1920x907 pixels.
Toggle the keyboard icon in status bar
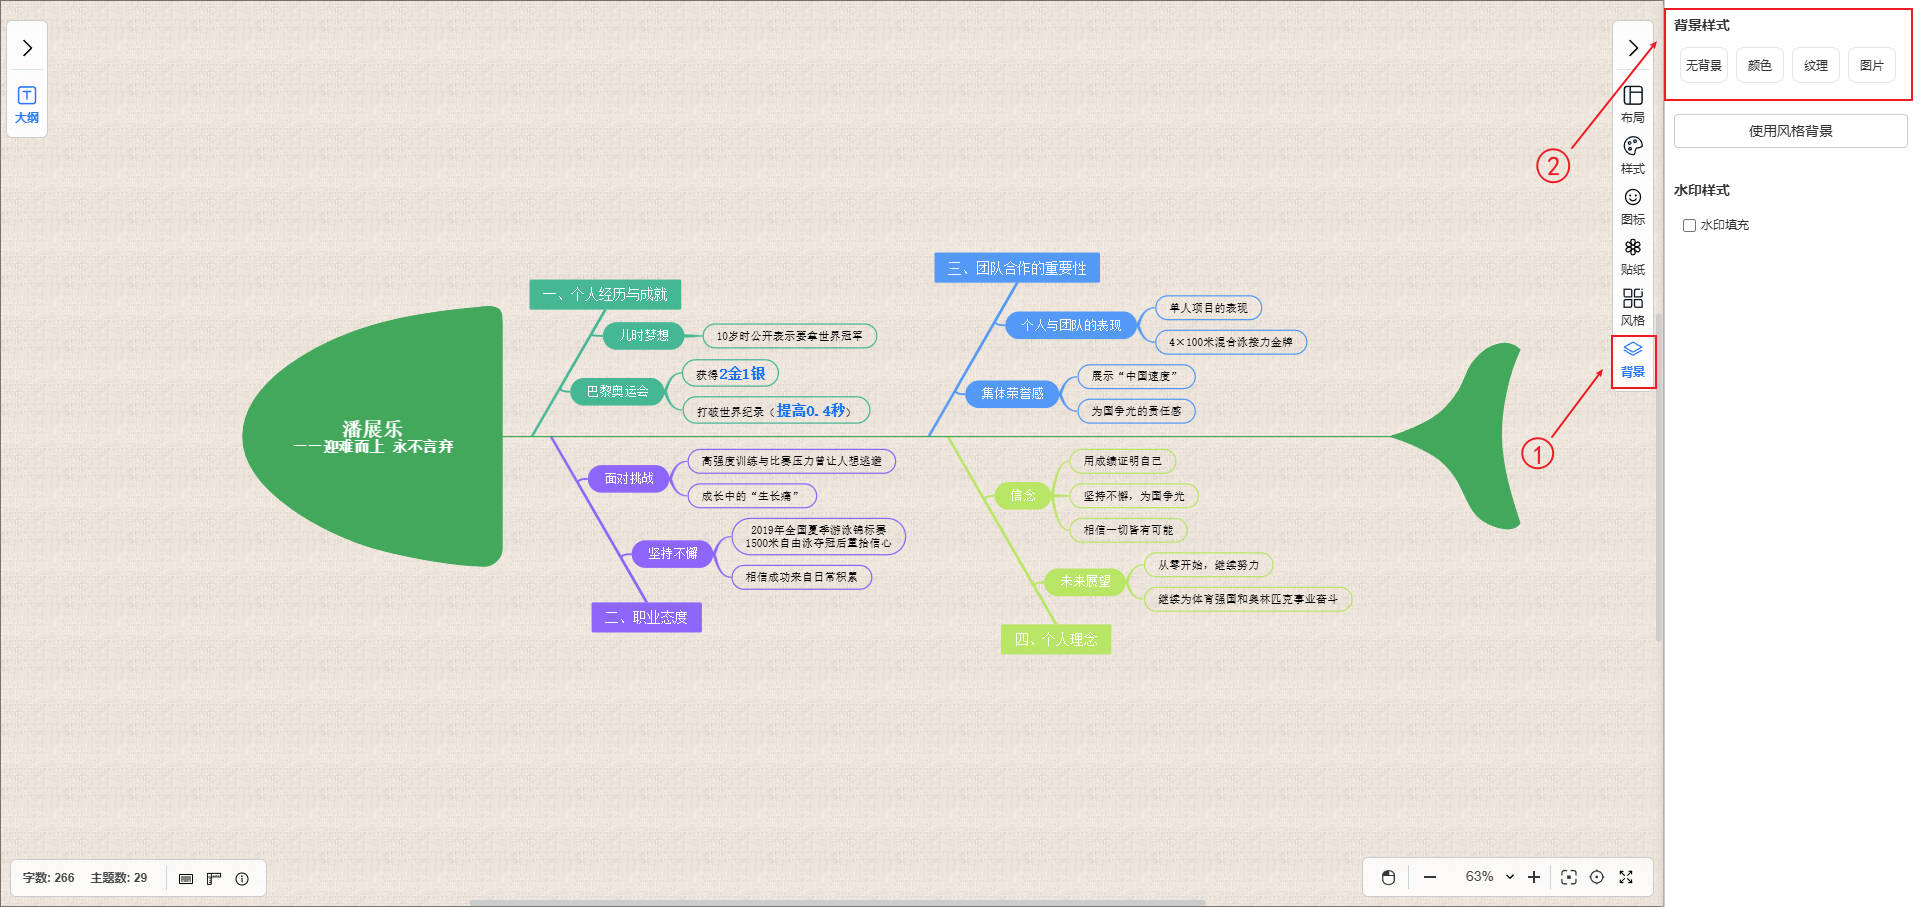[186, 878]
